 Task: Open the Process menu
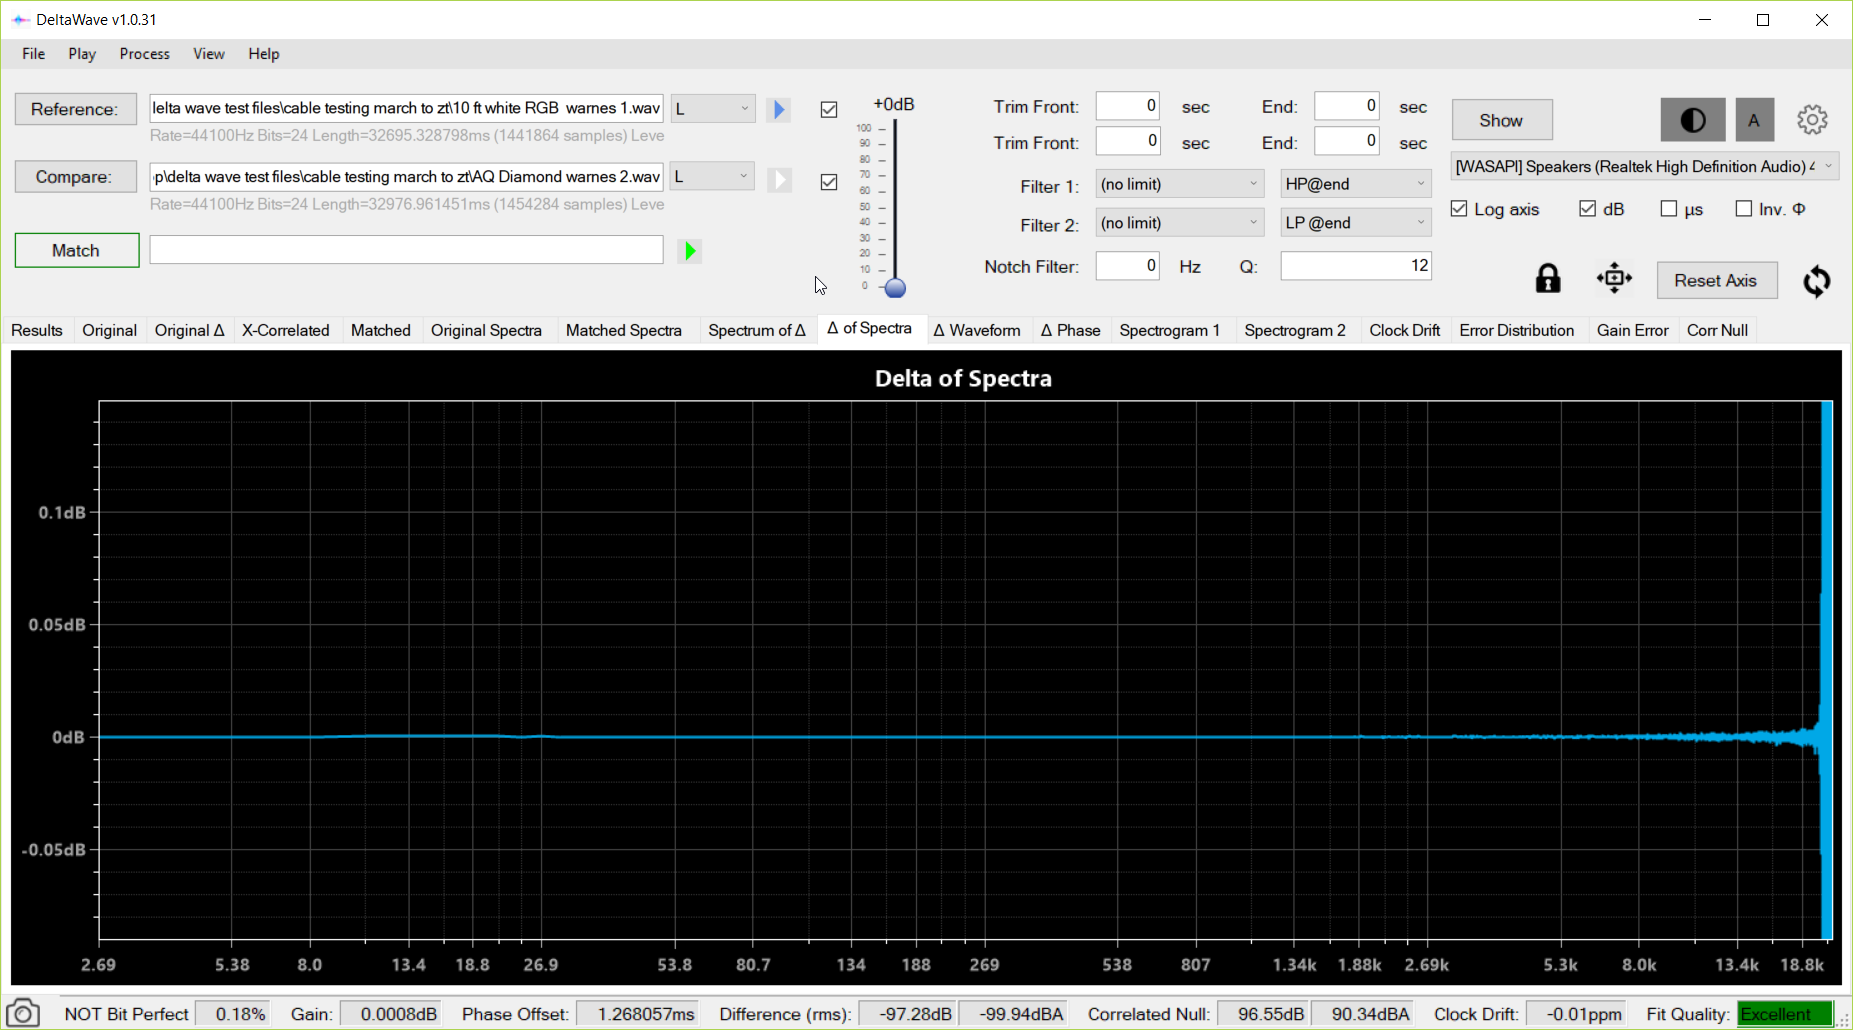click(144, 54)
